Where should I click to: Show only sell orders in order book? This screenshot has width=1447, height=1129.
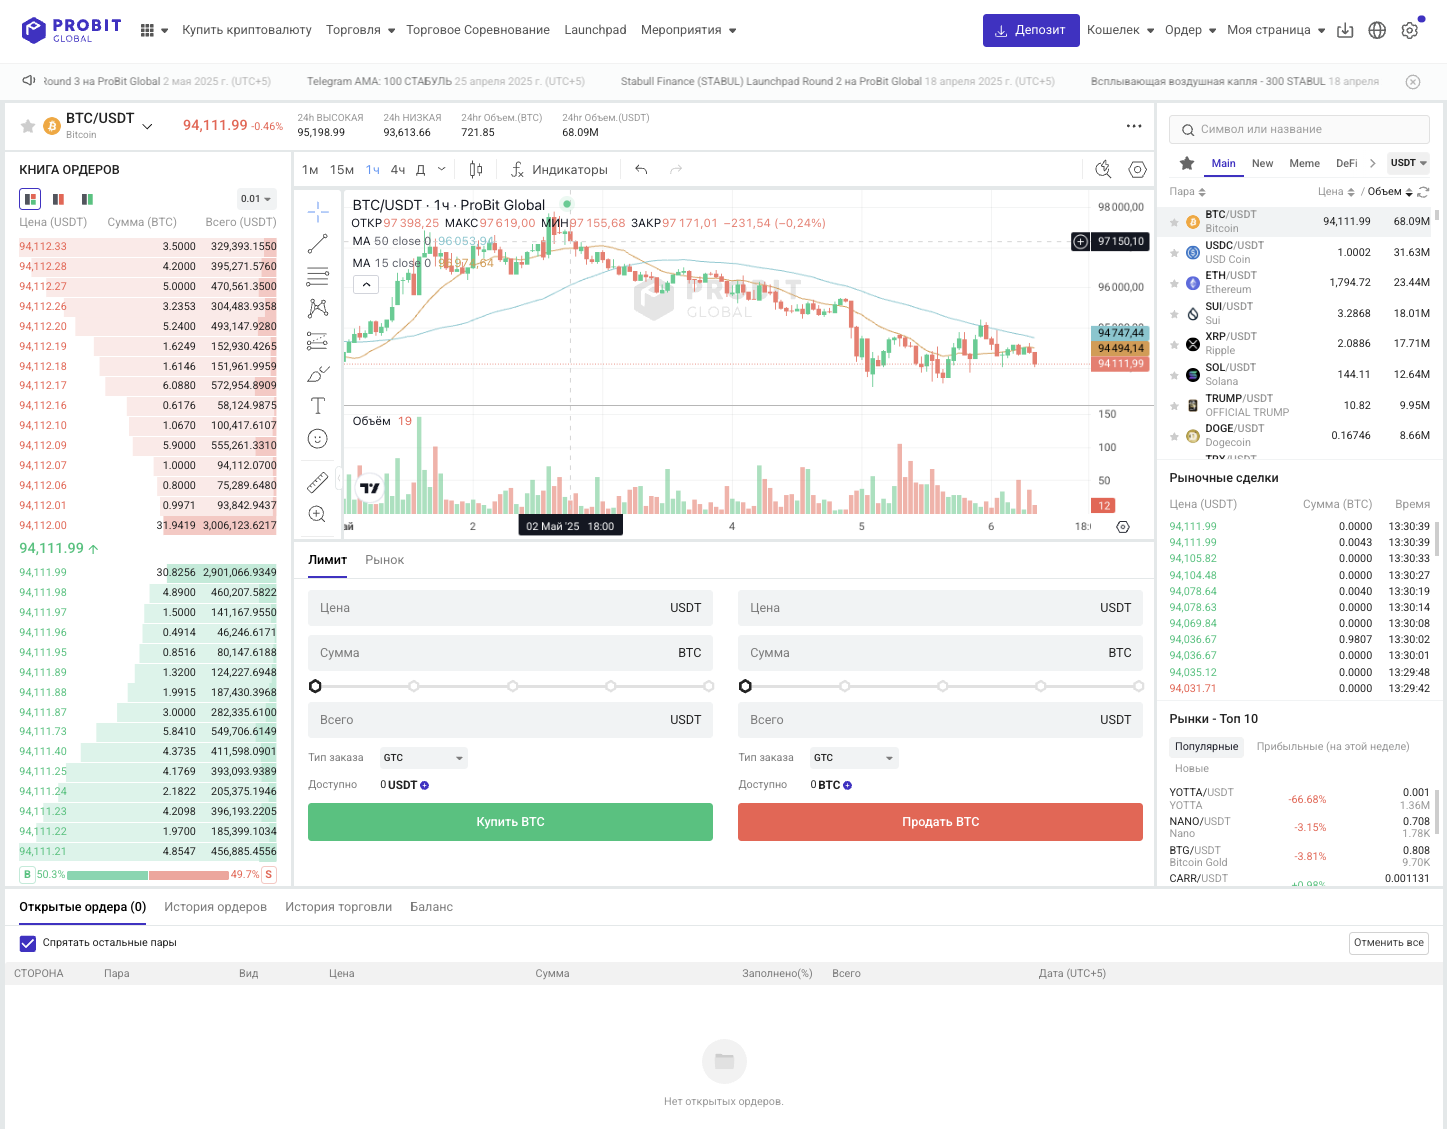coord(59,199)
